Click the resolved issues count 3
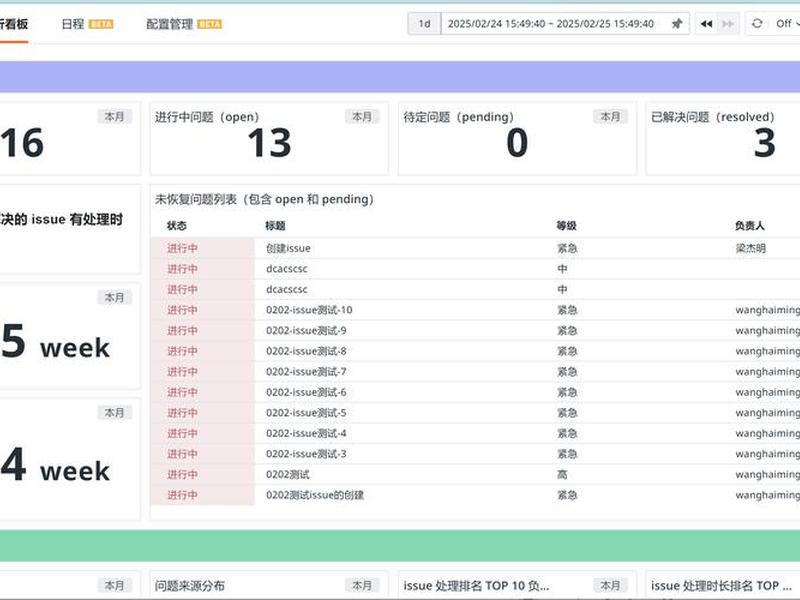 (x=764, y=143)
